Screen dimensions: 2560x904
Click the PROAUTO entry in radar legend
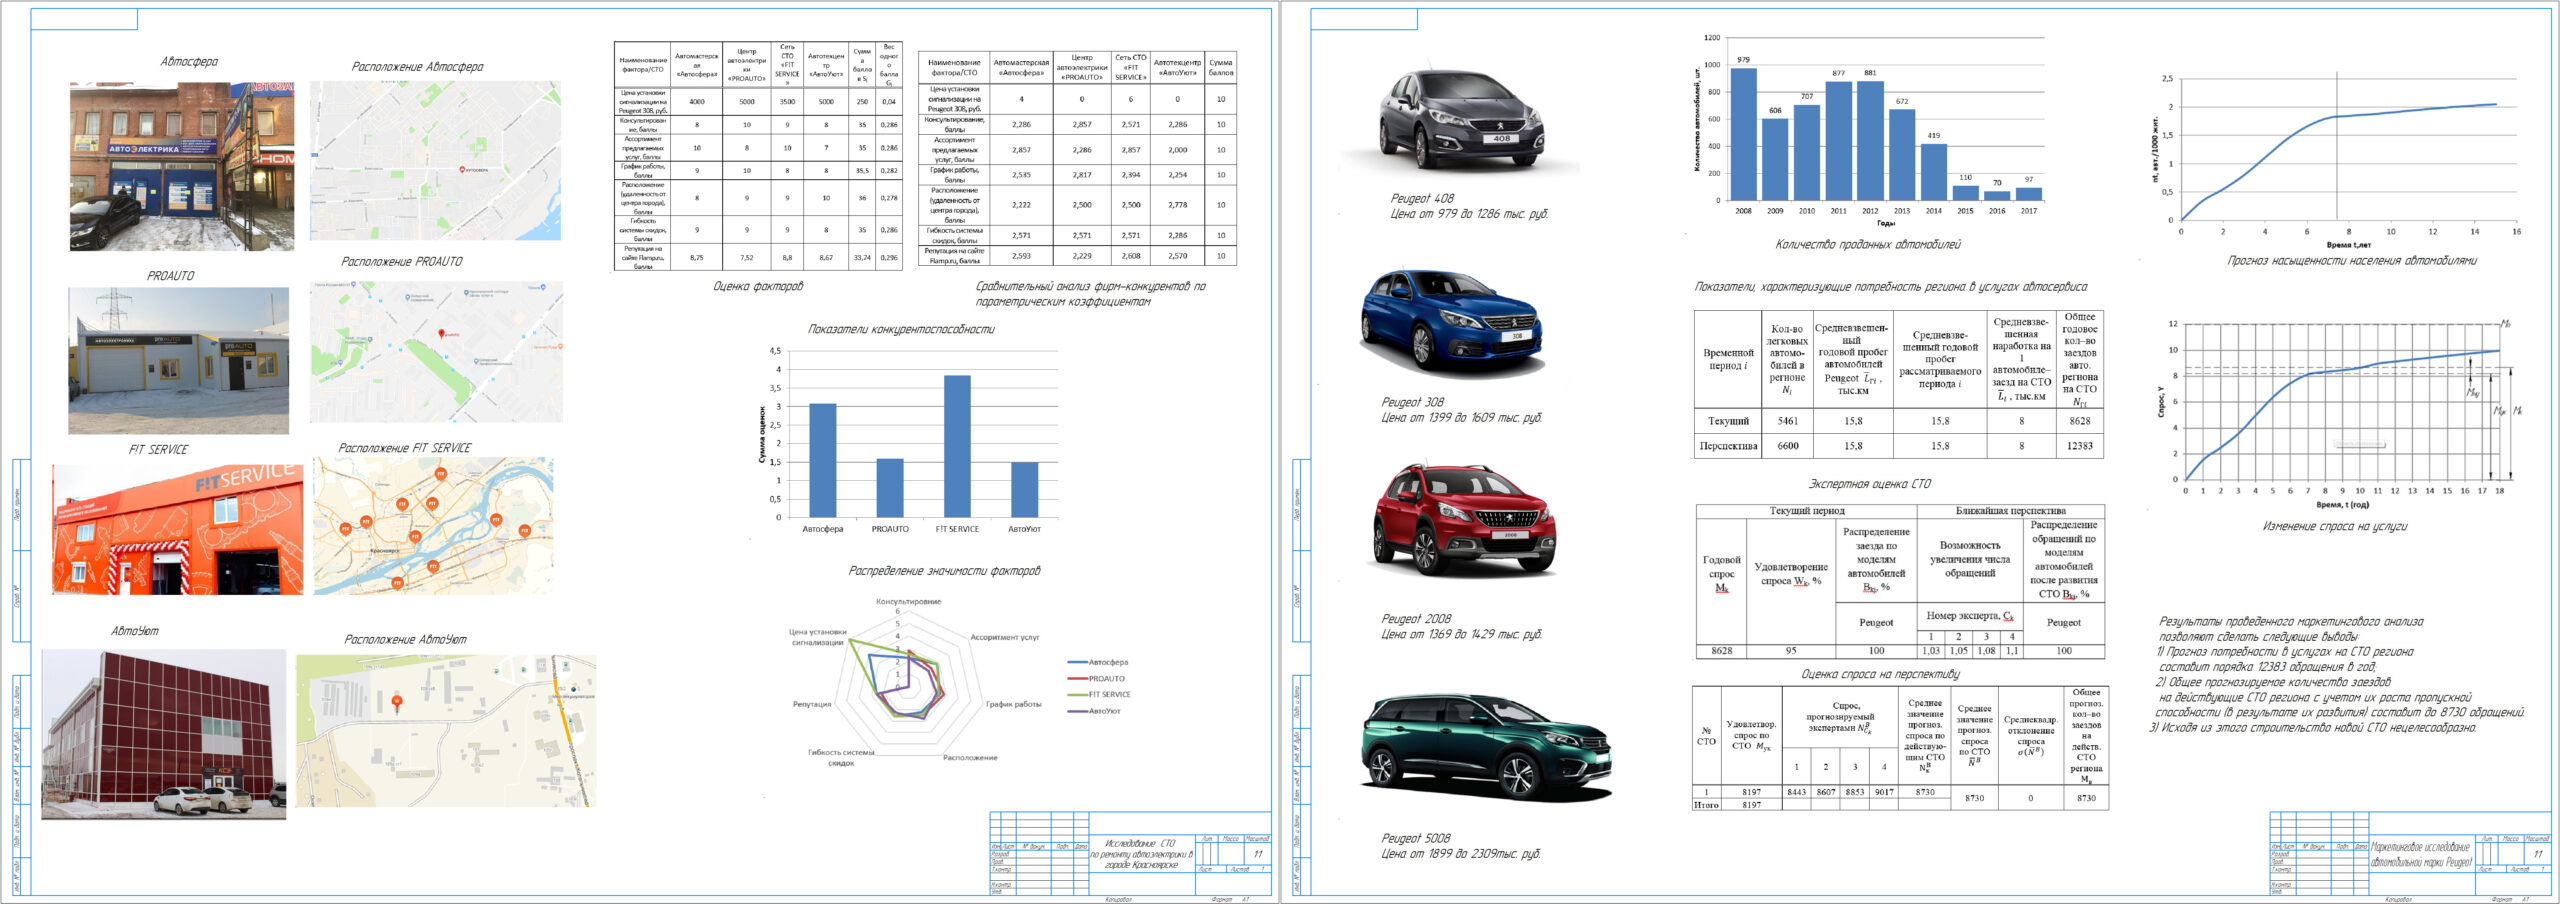[1096, 679]
